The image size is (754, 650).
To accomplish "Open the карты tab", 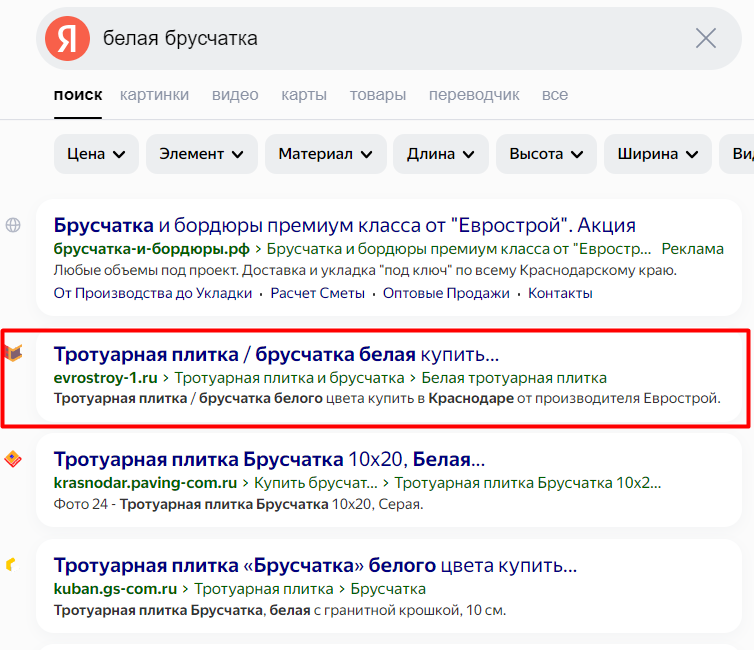I will pos(304,95).
